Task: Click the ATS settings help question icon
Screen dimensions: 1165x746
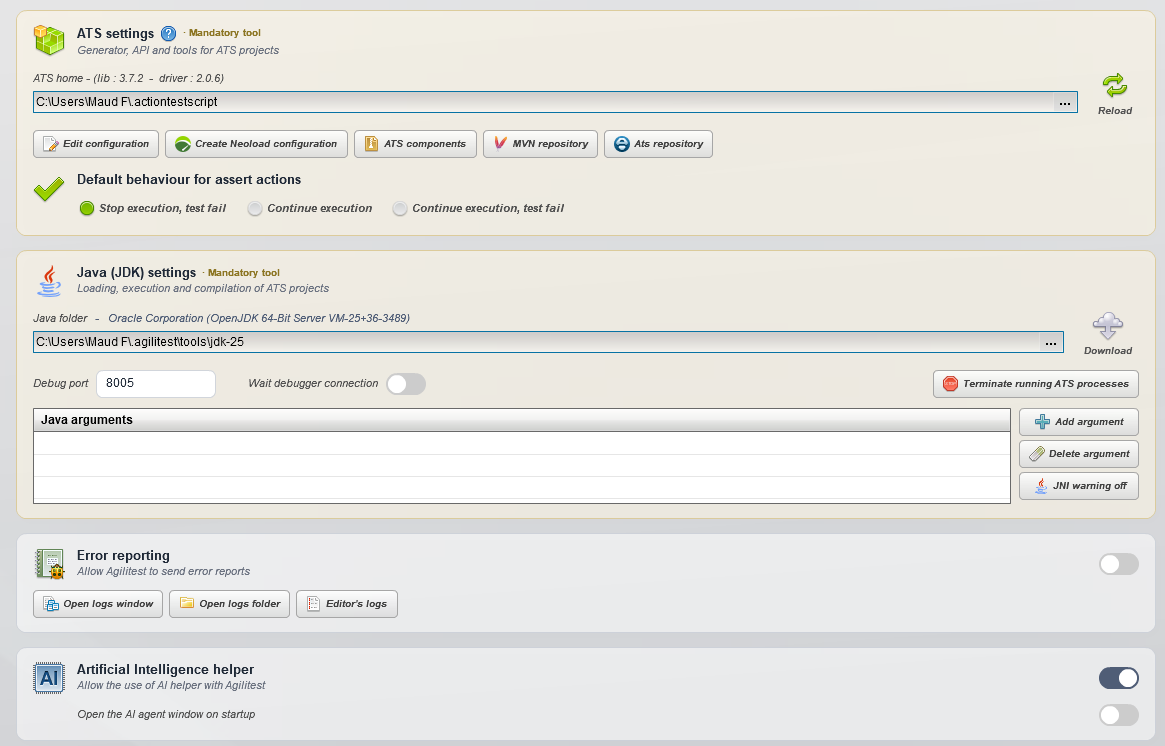Action: point(169,33)
